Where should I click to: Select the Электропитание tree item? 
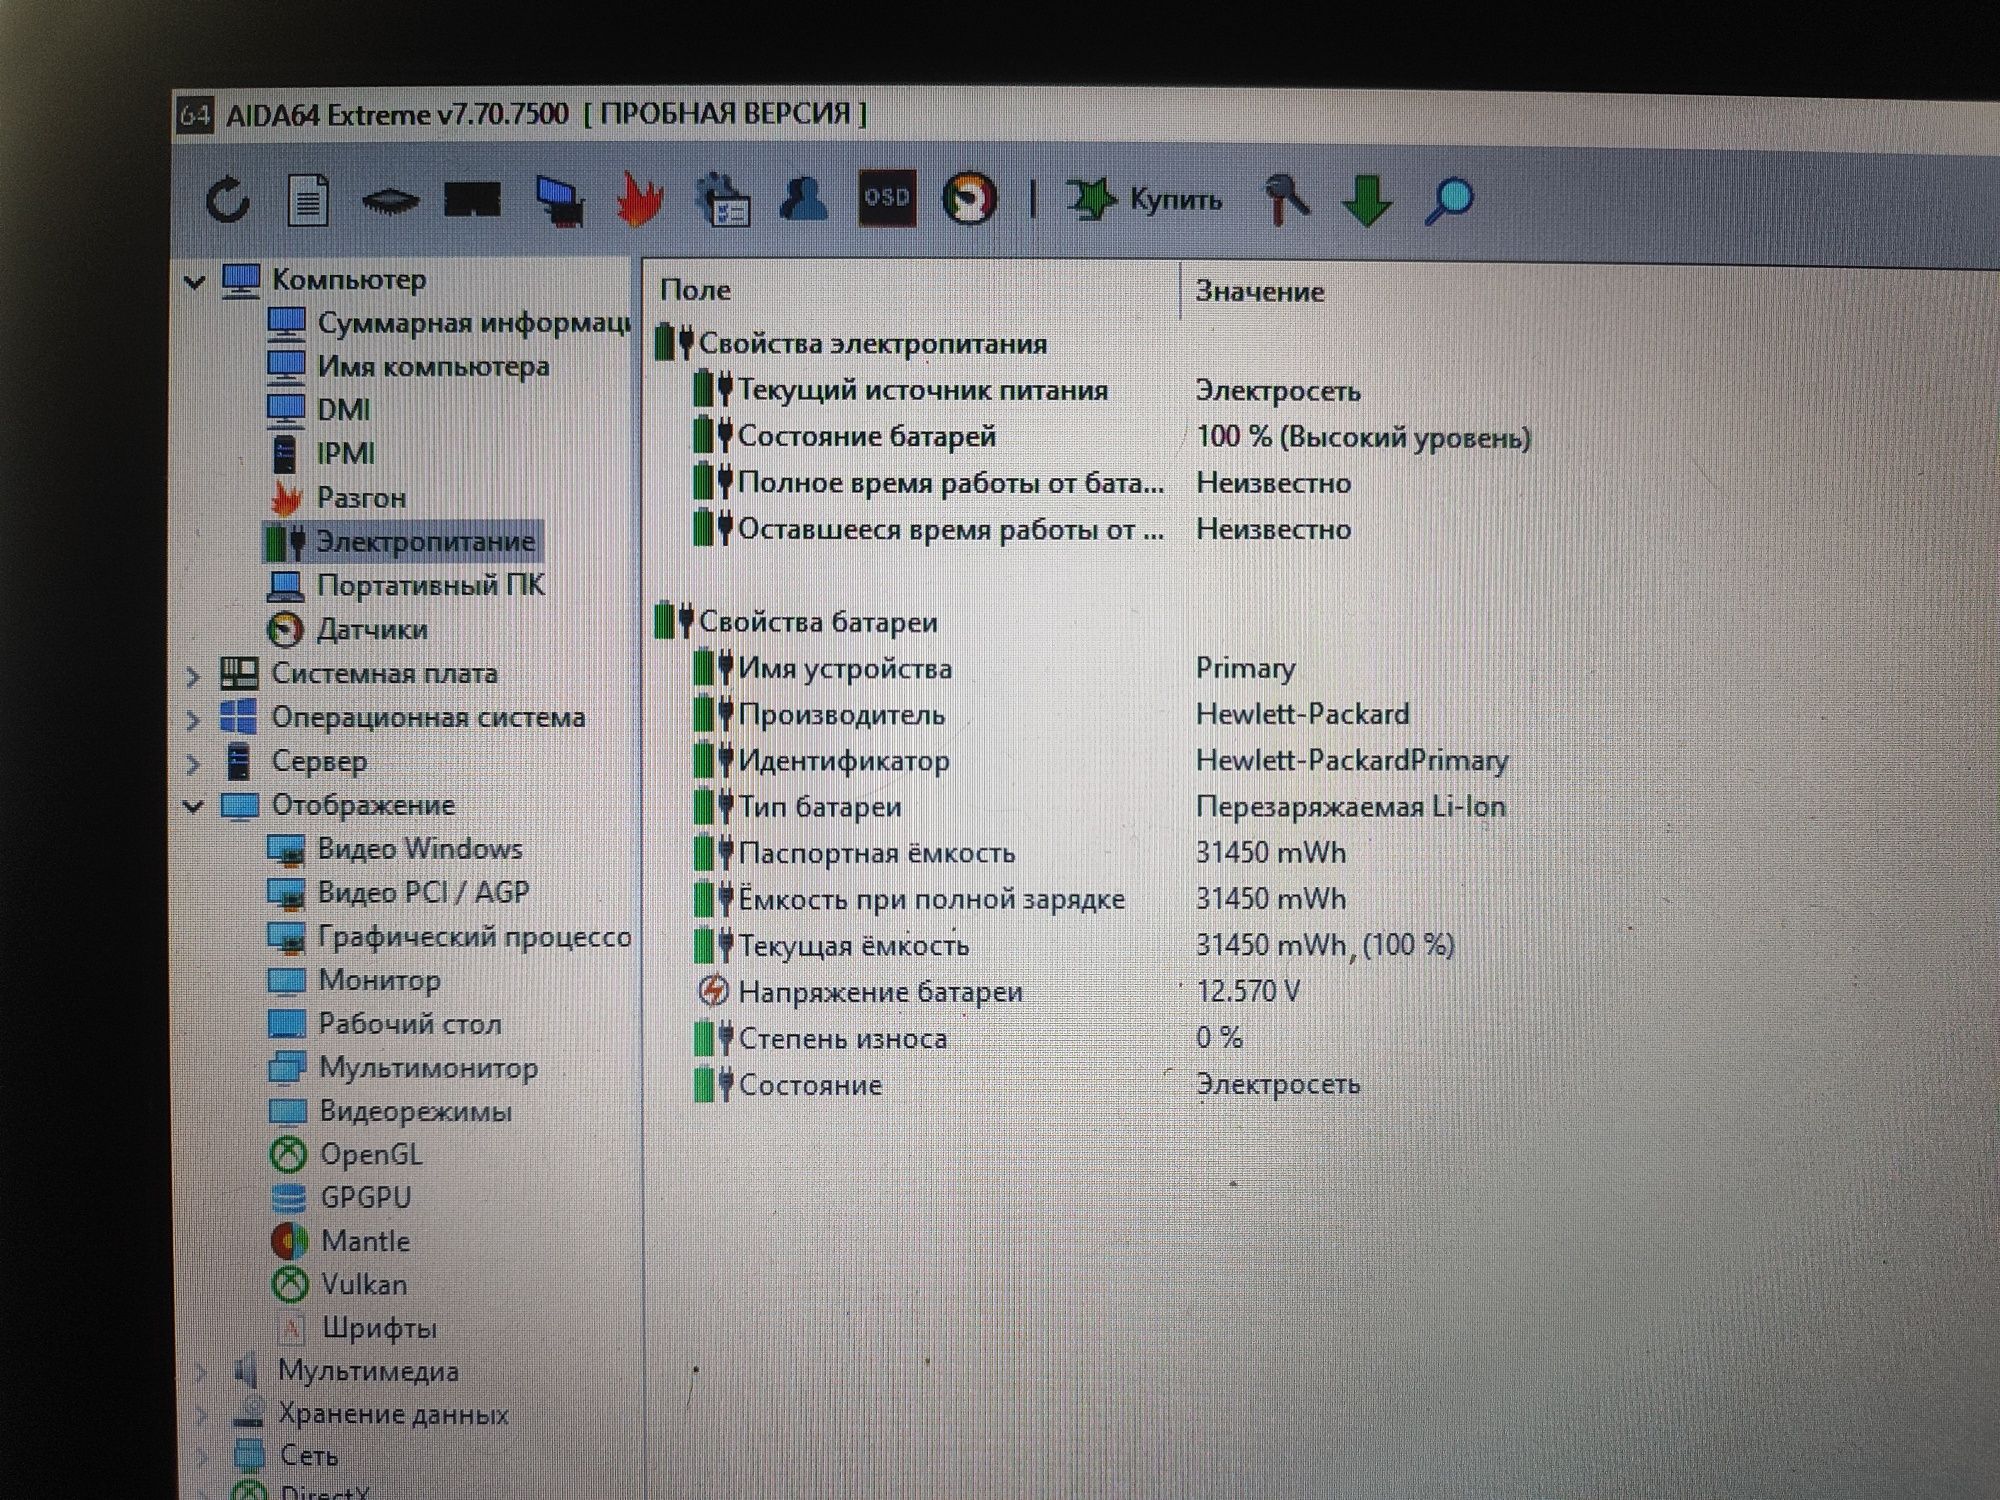401,542
